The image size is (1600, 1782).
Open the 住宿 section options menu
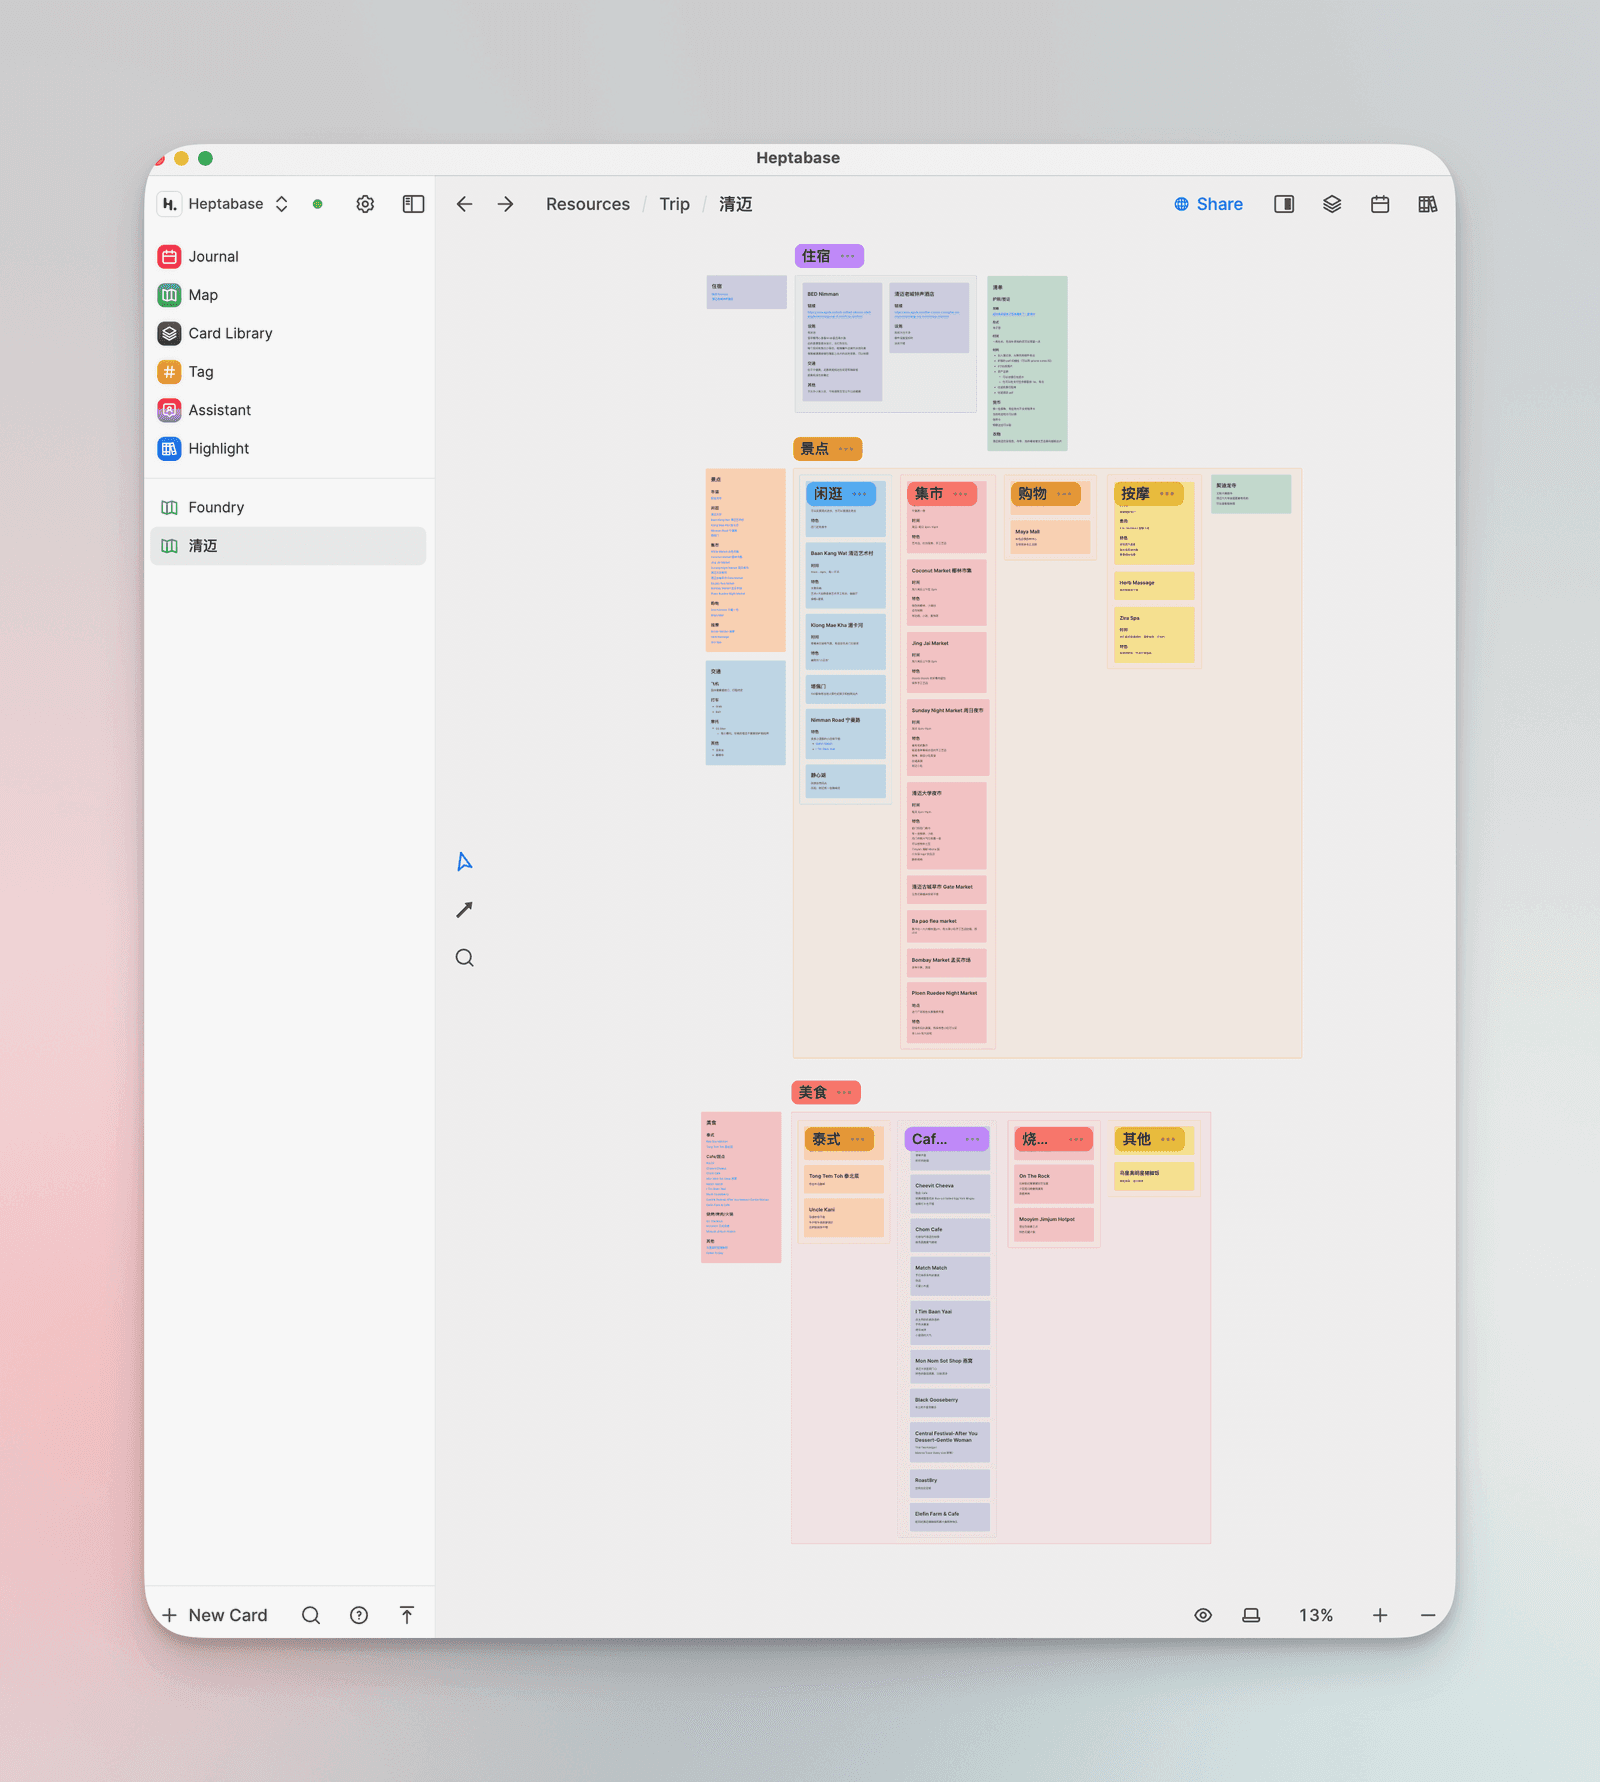click(848, 256)
